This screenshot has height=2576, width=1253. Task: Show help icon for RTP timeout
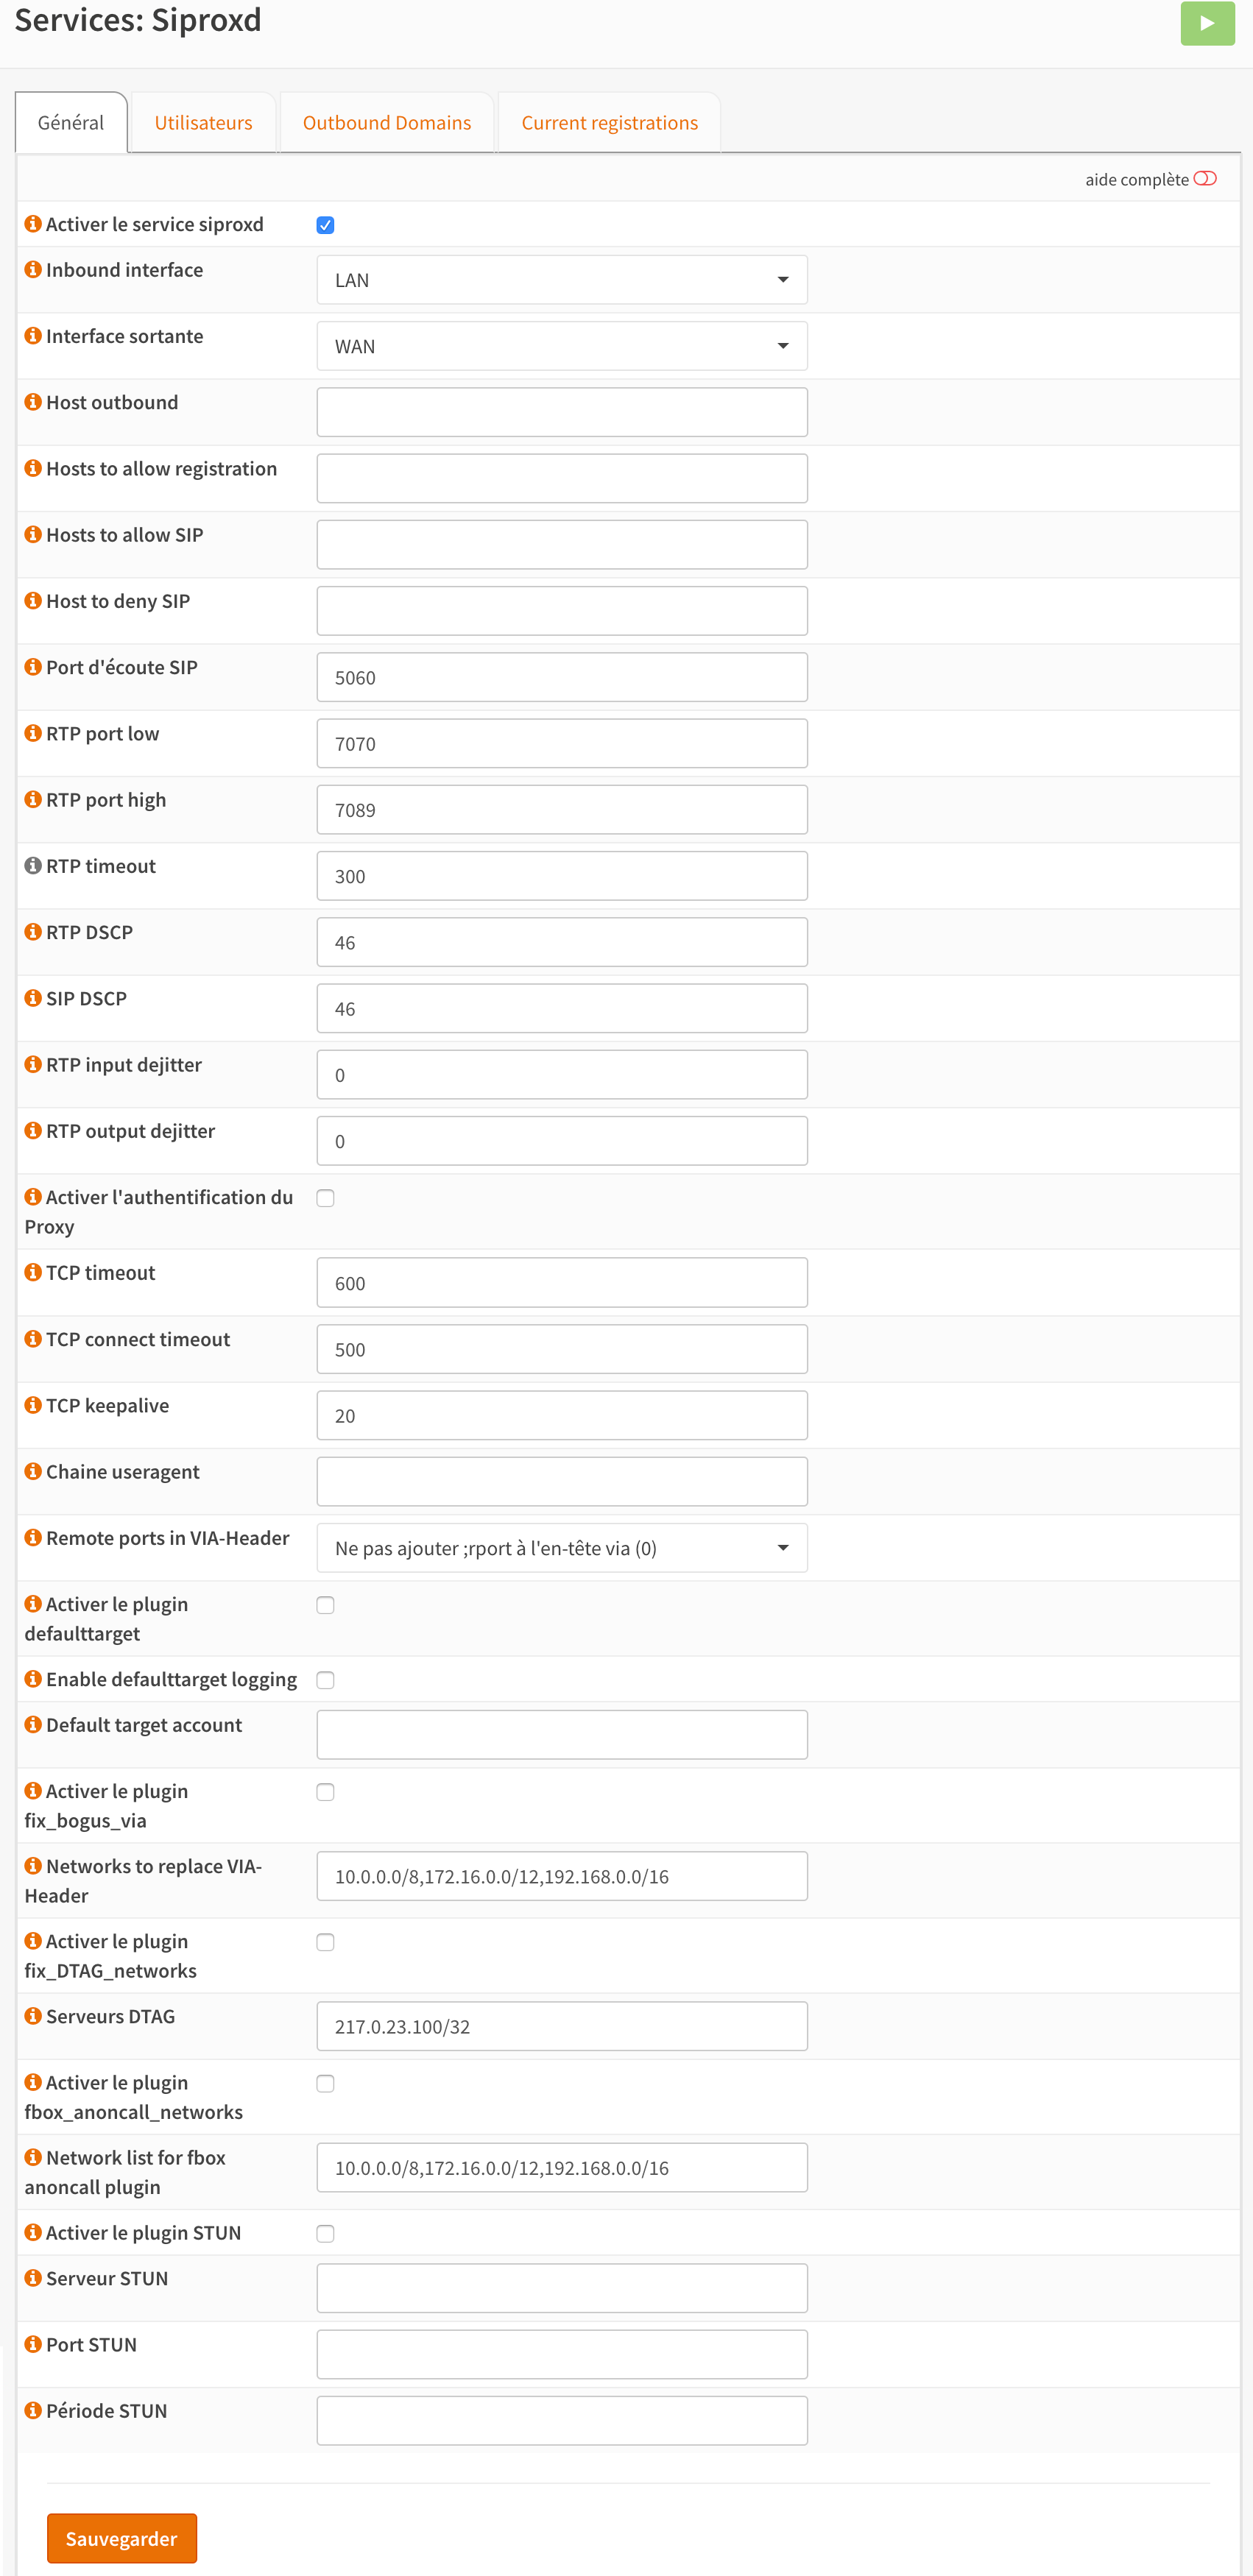click(x=33, y=866)
